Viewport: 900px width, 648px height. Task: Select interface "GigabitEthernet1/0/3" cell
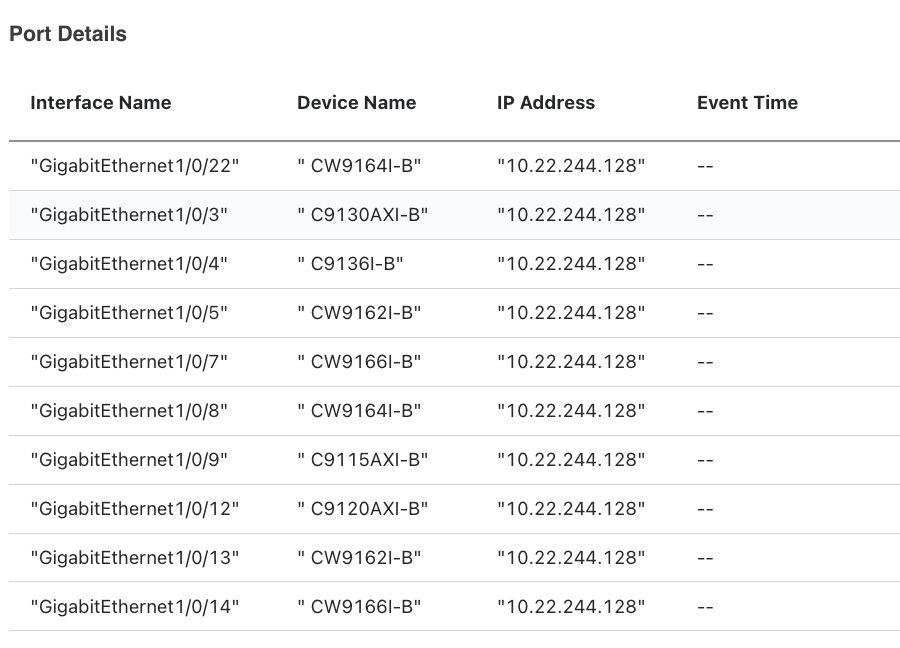129,215
